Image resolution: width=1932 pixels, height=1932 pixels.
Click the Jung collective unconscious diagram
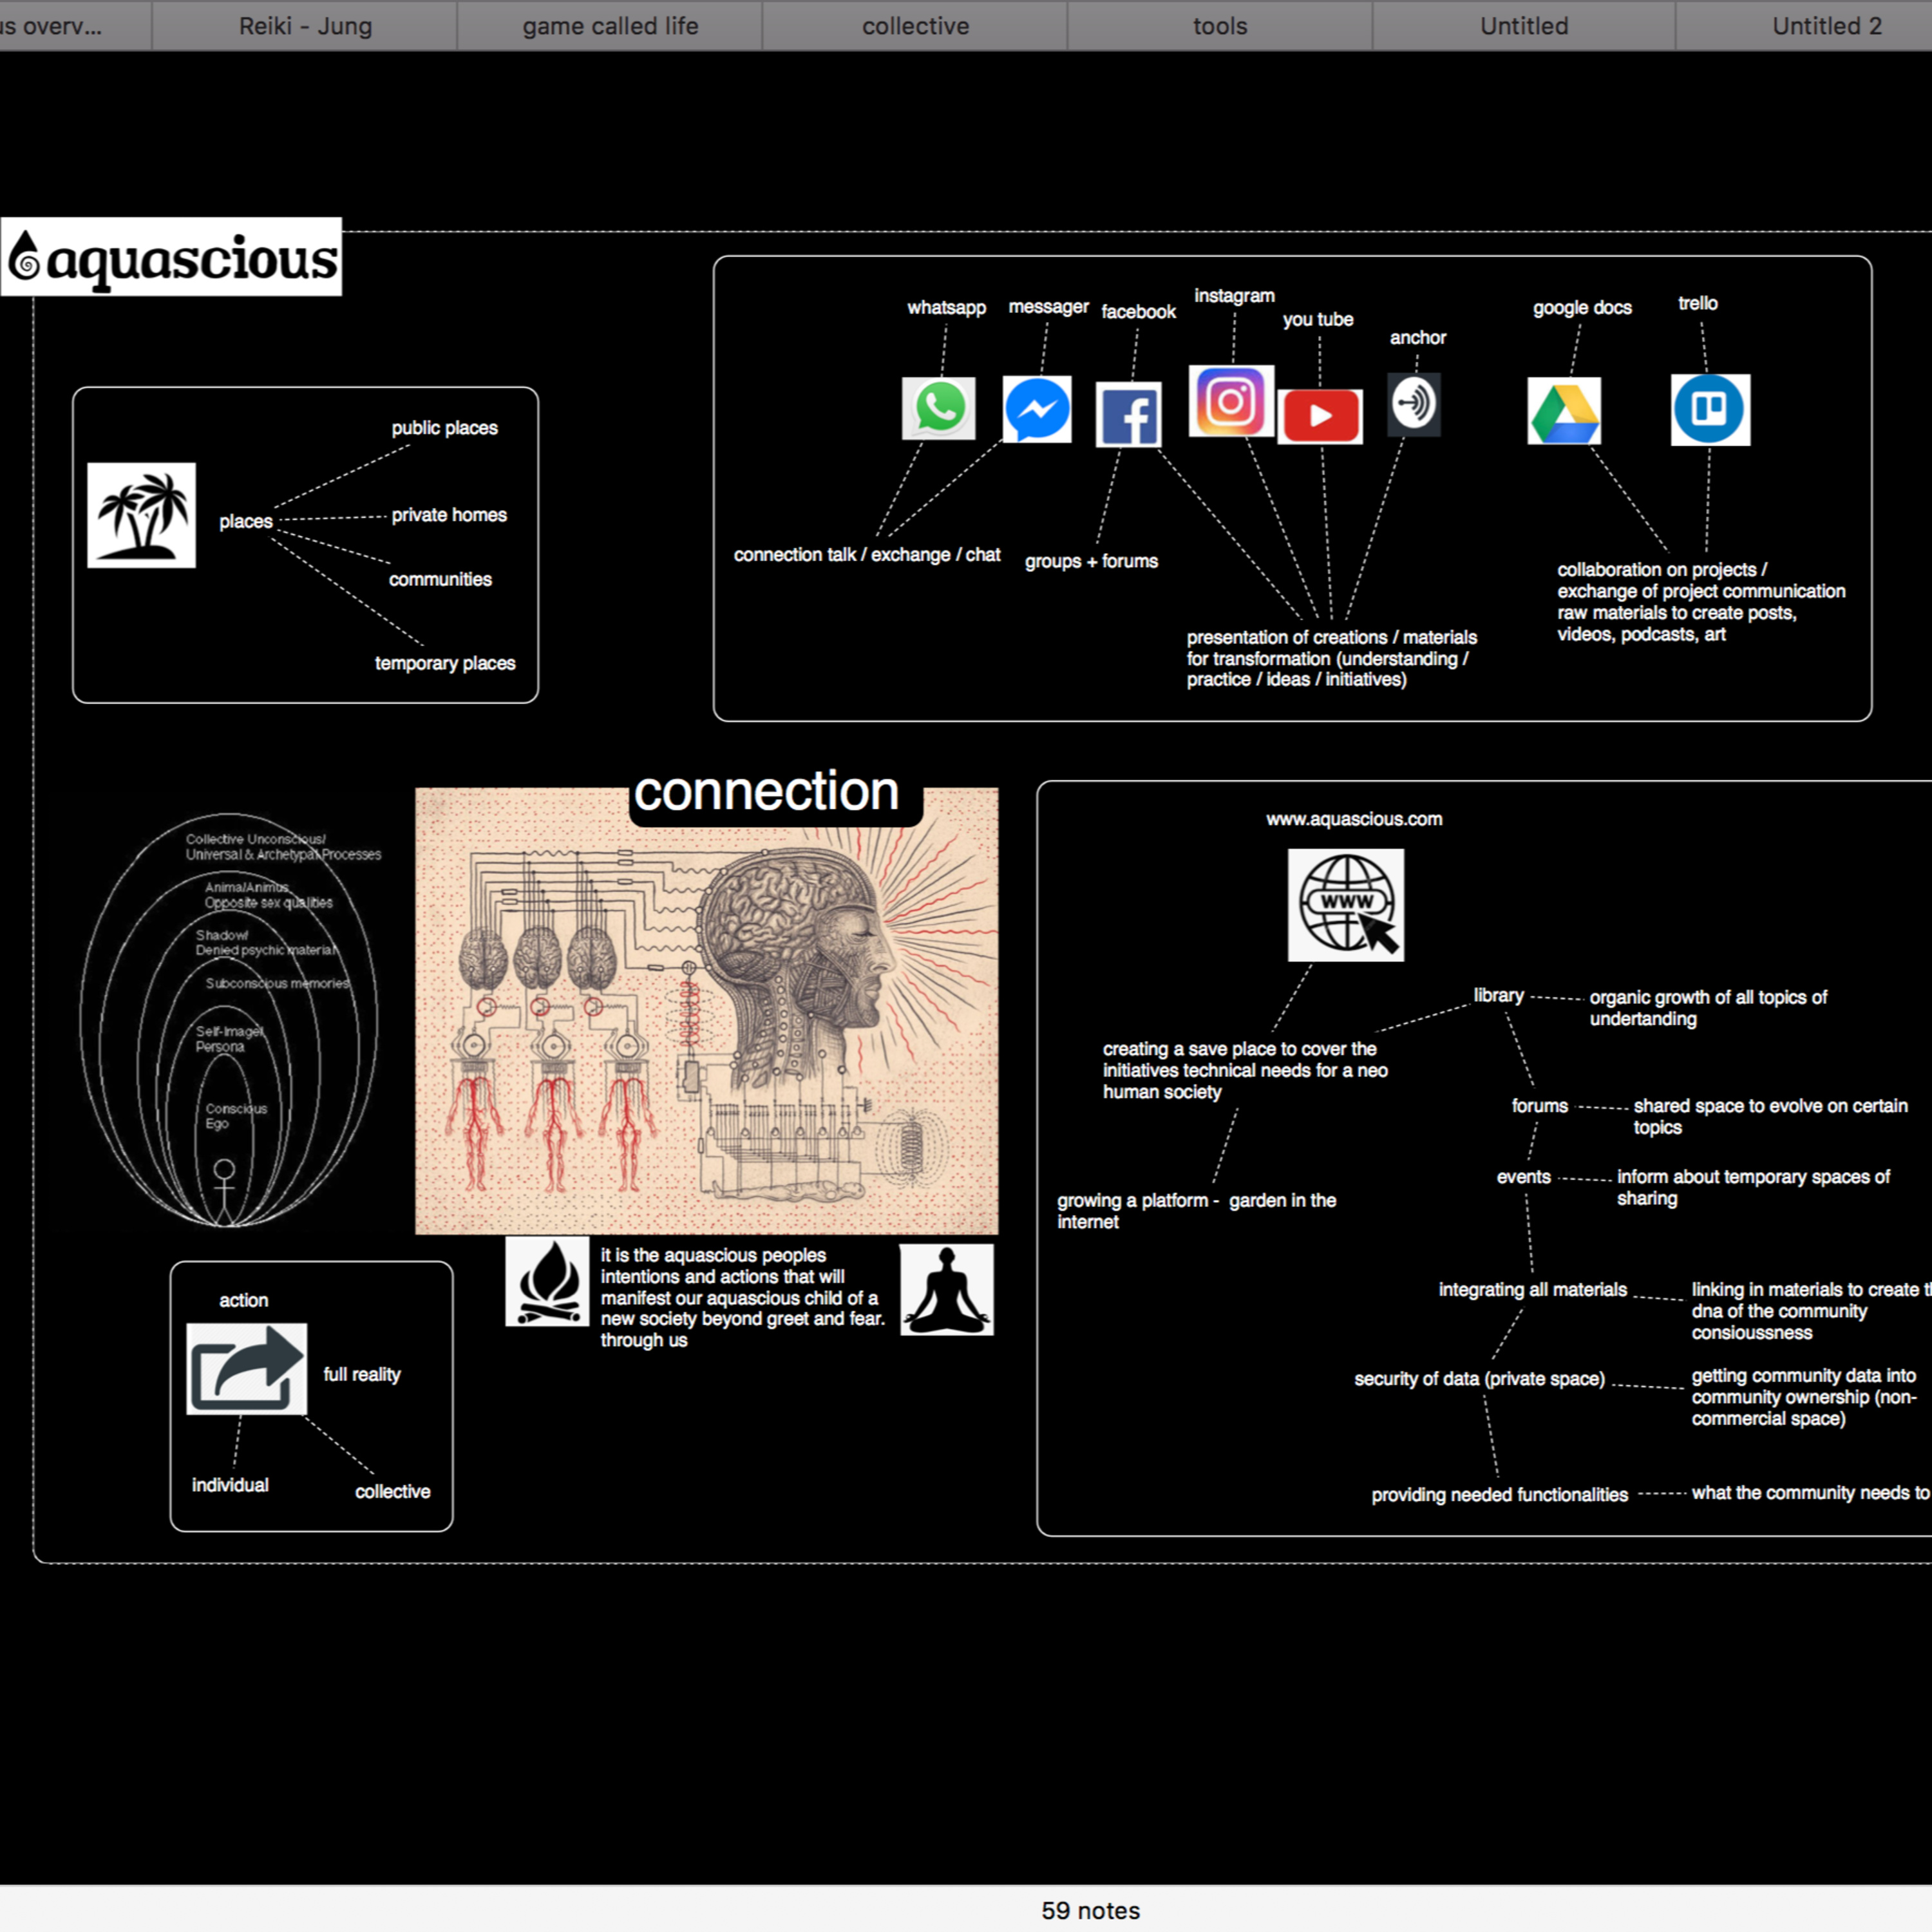[x=230, y=1020]
